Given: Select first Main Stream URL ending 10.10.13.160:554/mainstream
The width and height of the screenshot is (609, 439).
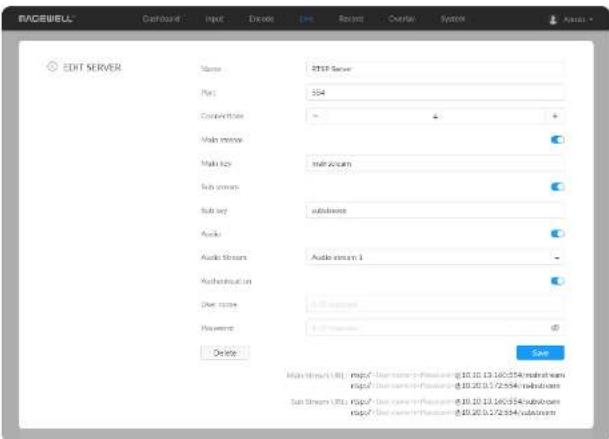Looking at the screenshot, I should coord(458,375).
